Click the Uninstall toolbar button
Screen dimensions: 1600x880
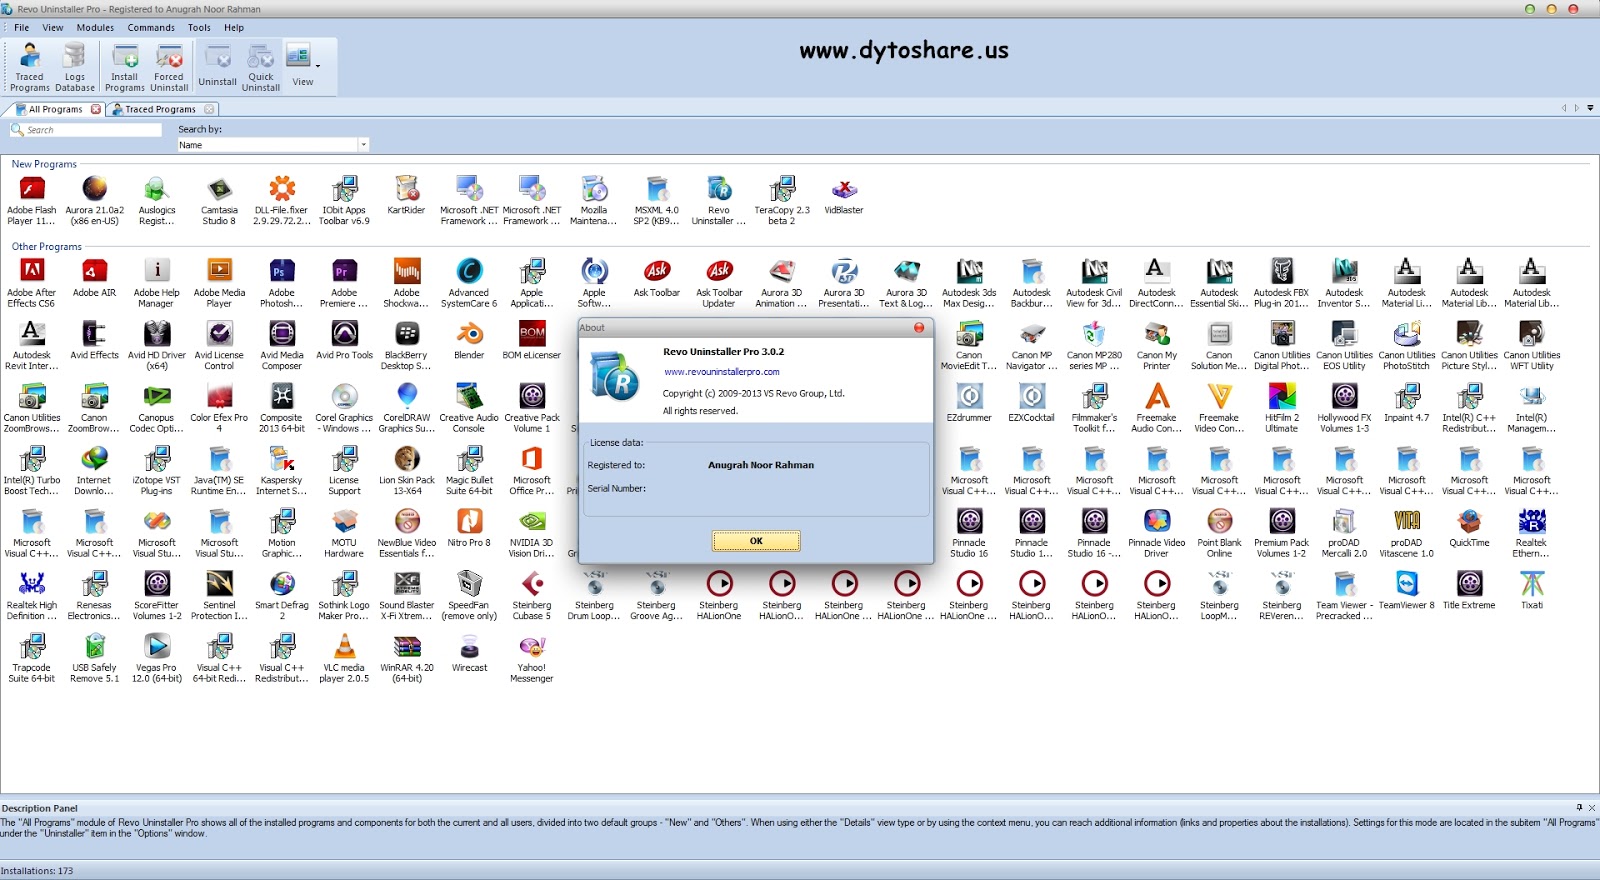click(x=217, y=67)
